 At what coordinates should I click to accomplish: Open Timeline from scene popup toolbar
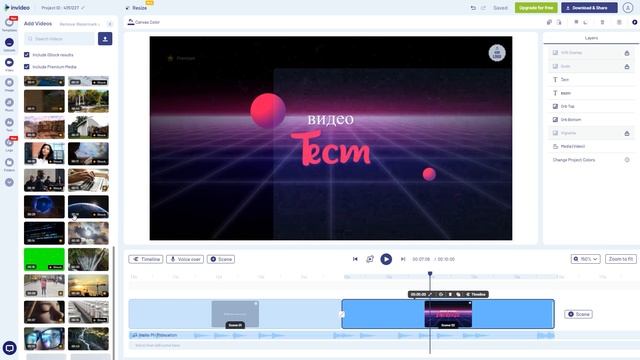[x=476, y=294]
